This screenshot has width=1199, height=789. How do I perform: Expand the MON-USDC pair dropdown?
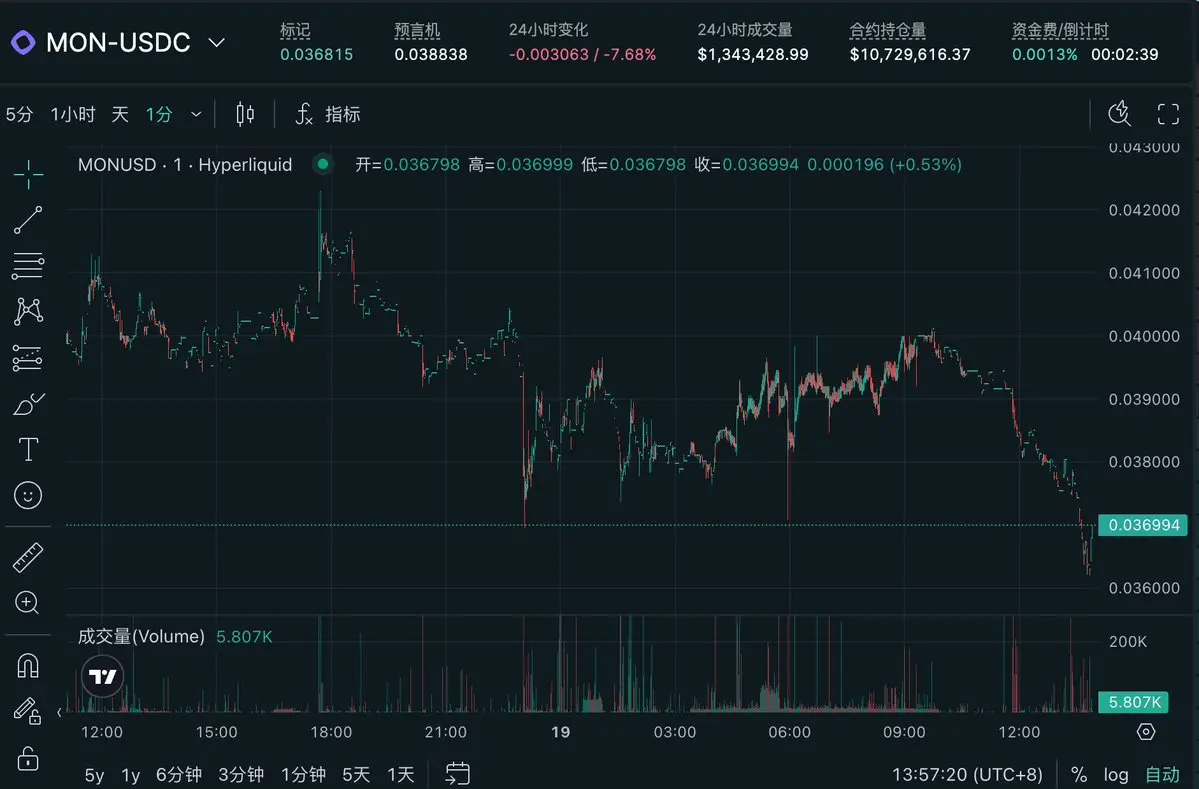pyautogui.click(x=217, y=42)
